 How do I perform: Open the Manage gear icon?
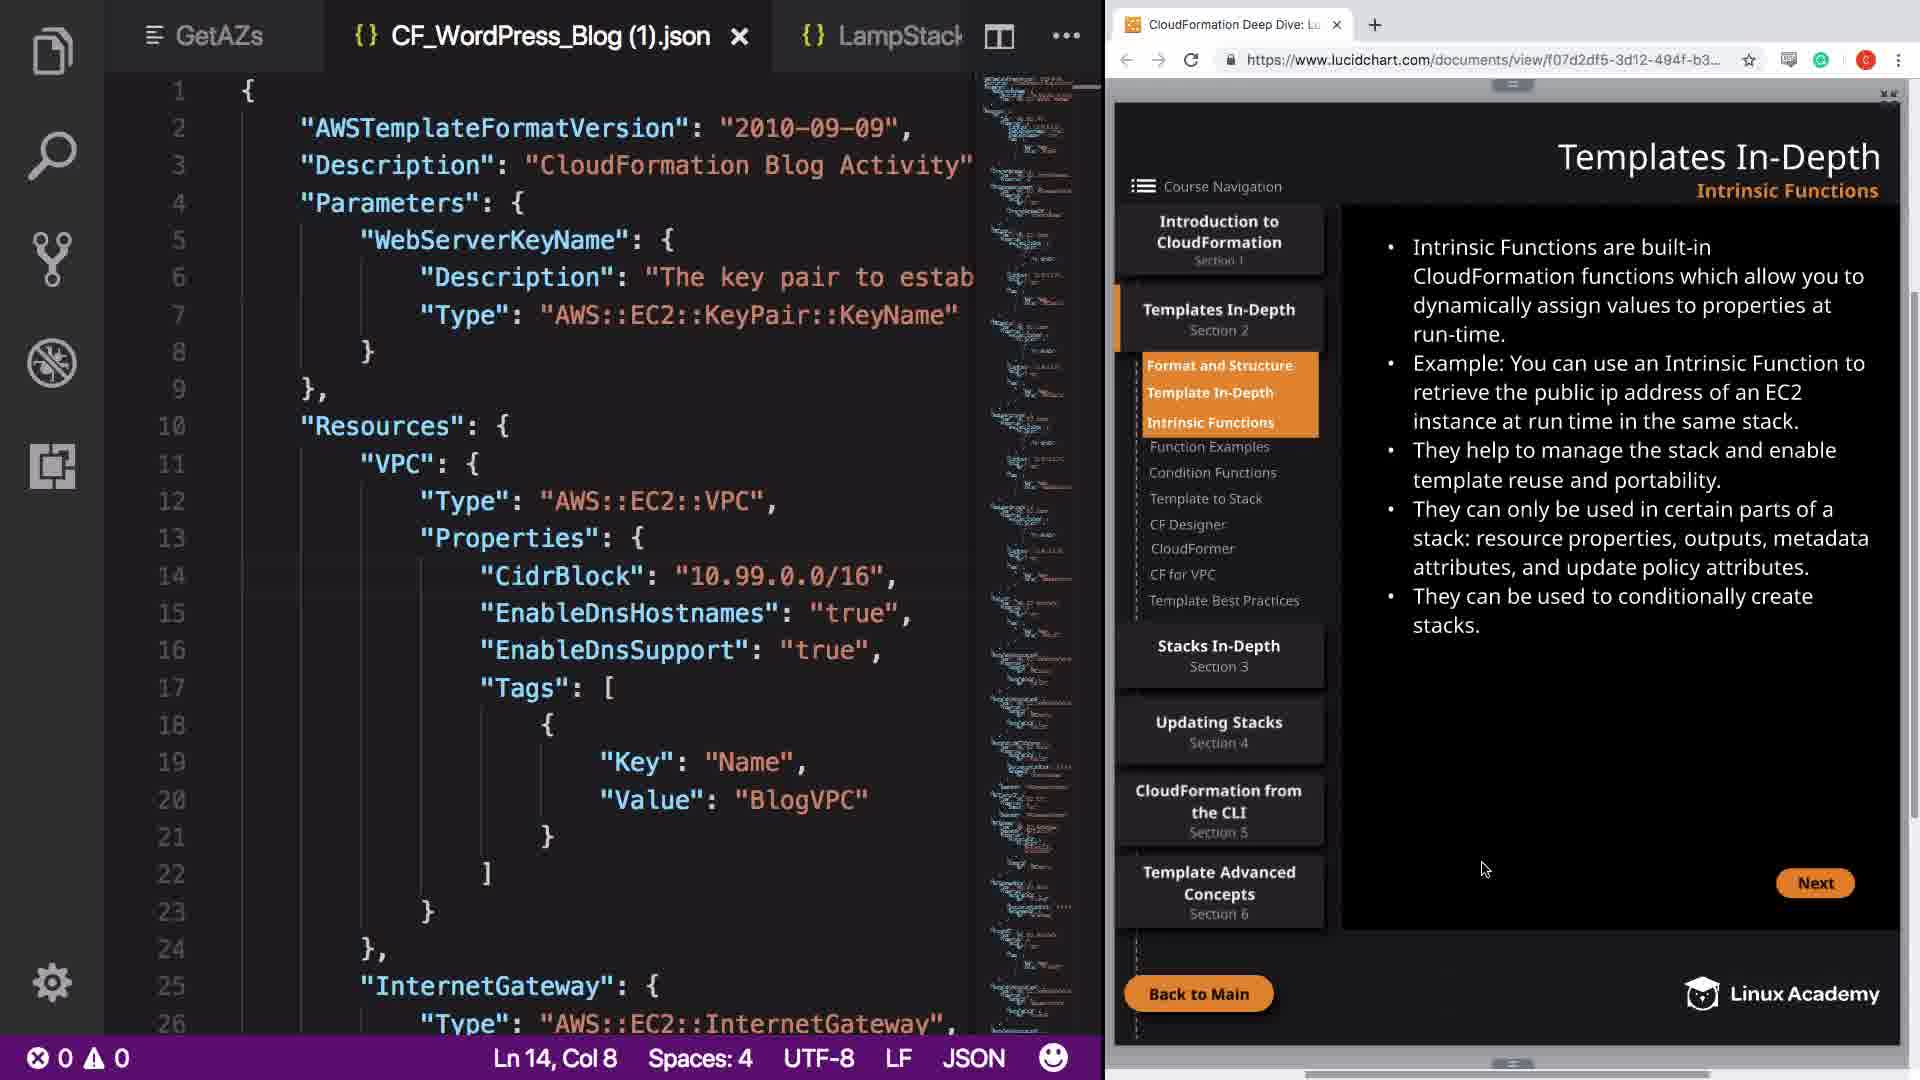(x=52, y=983)
